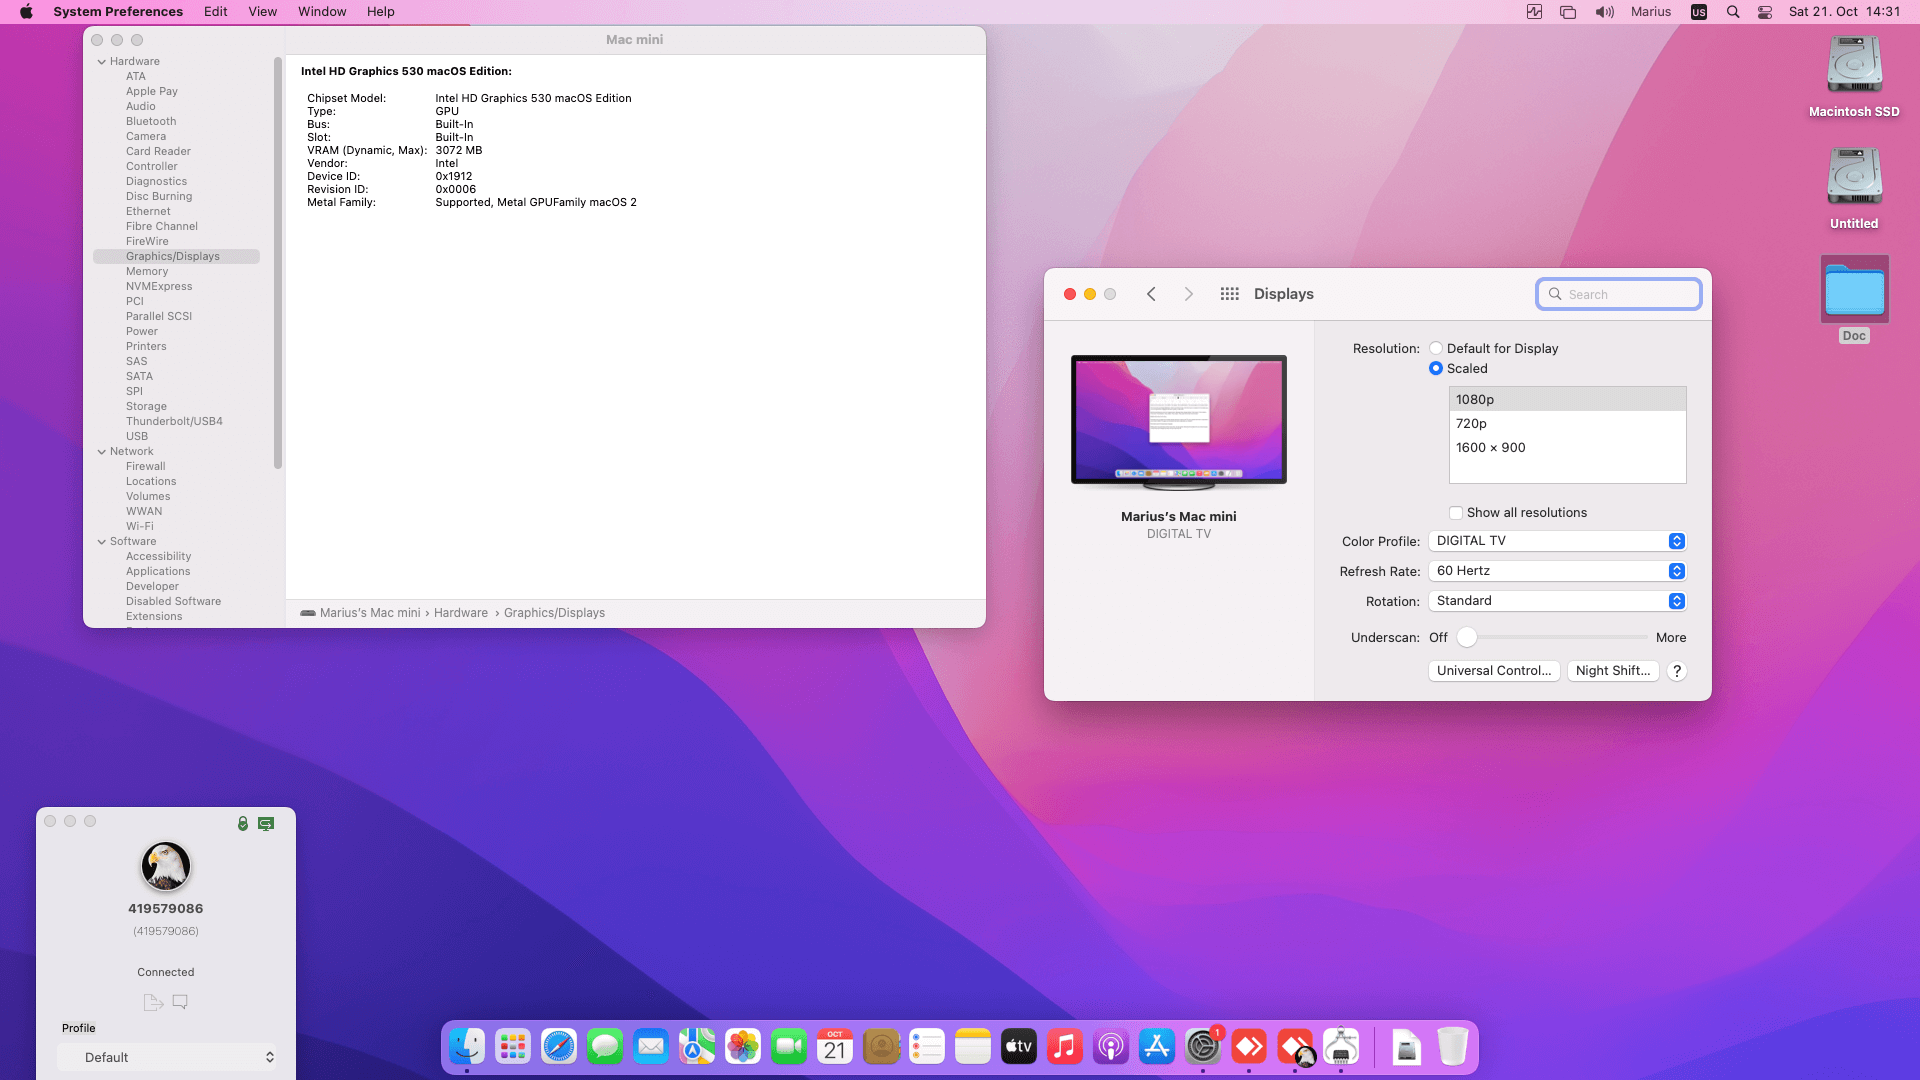The width and height of the screenshot is (1920, 1080).
Task: Open Control Center in menu bar
Action: 1765,12
